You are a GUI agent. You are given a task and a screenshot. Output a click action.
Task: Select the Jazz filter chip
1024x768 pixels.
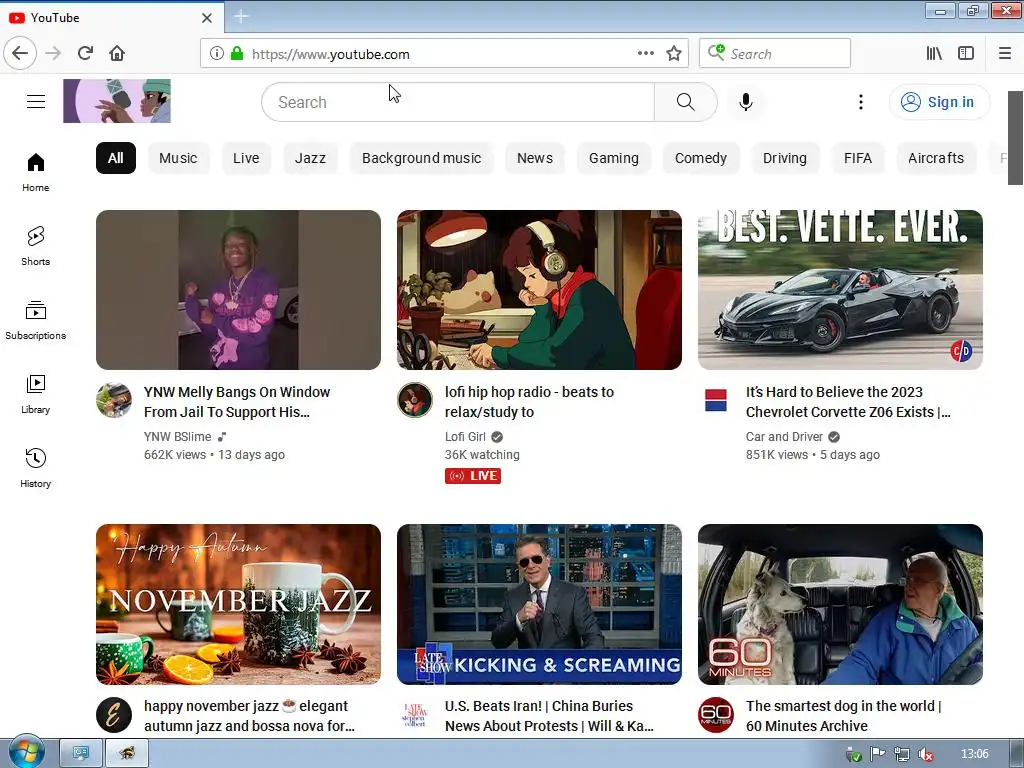310,158
